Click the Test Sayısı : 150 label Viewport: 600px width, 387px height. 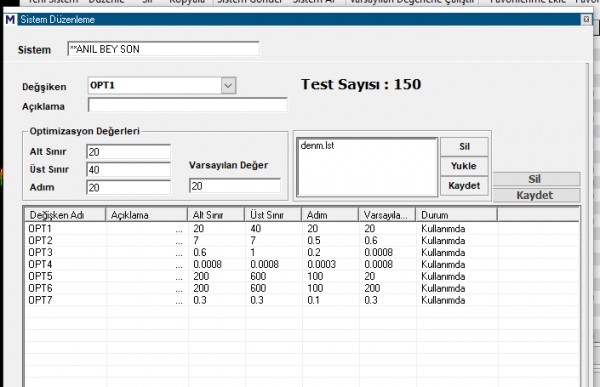[x=361, y=84]
